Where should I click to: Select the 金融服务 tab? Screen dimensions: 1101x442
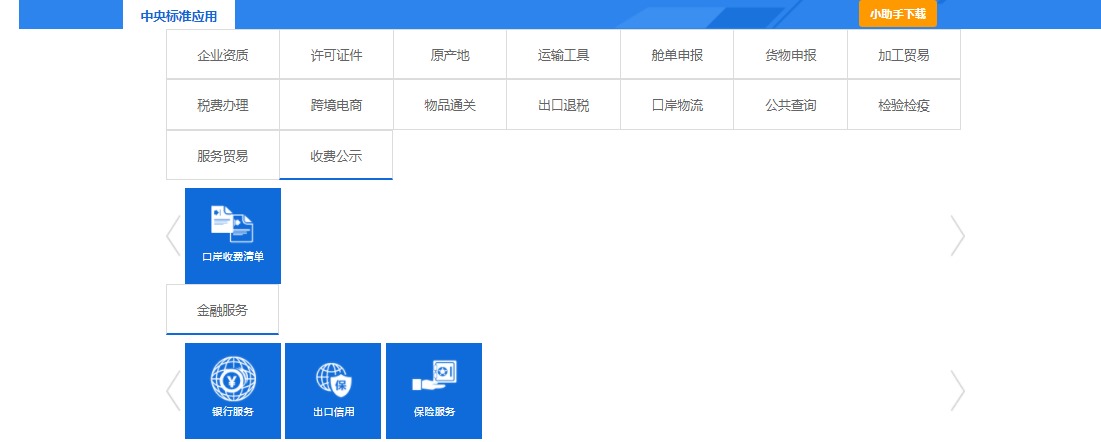[x=222, y=310]
